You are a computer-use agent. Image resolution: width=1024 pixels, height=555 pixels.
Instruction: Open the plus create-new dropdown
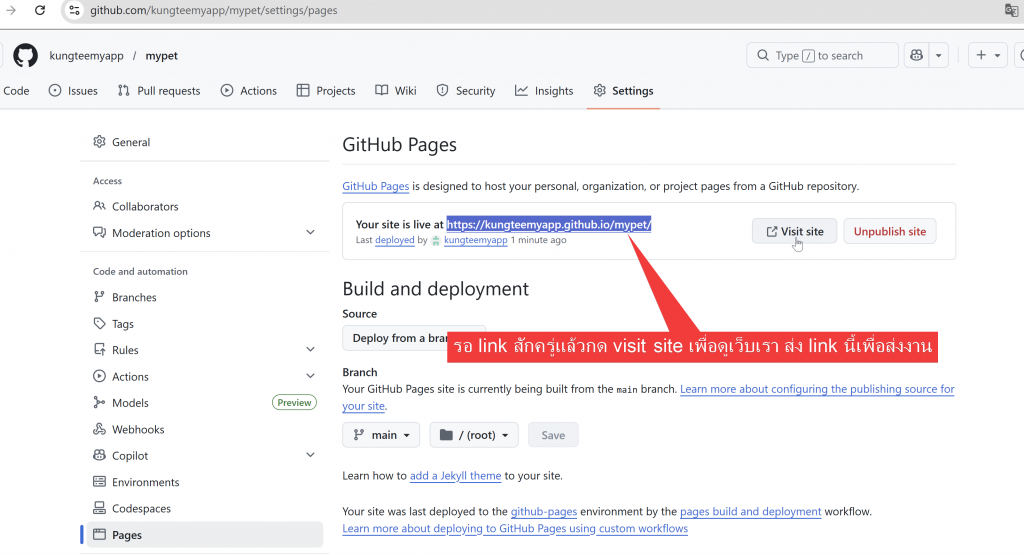click(987, 56)
